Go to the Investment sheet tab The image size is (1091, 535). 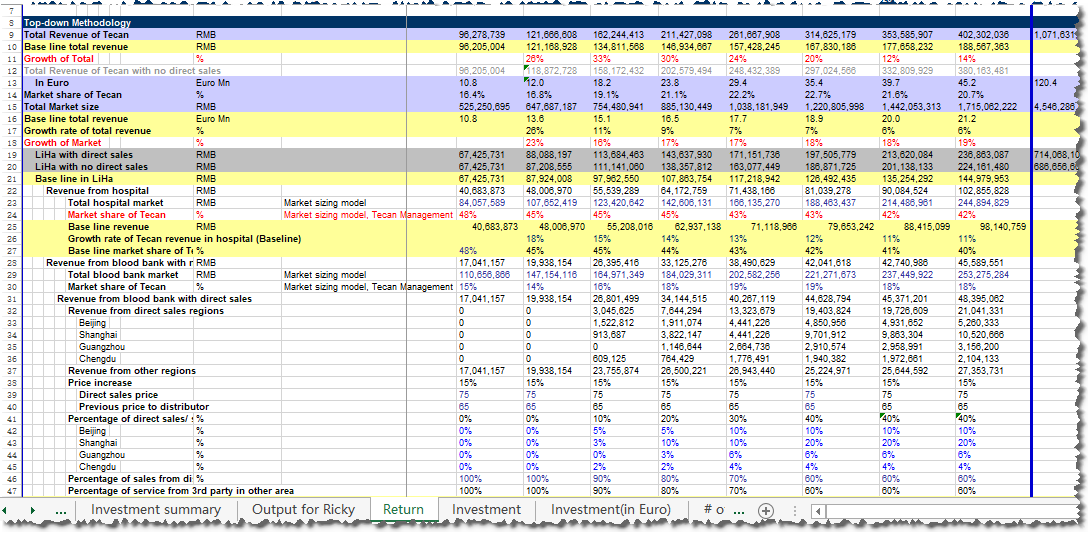coord(486,510)
